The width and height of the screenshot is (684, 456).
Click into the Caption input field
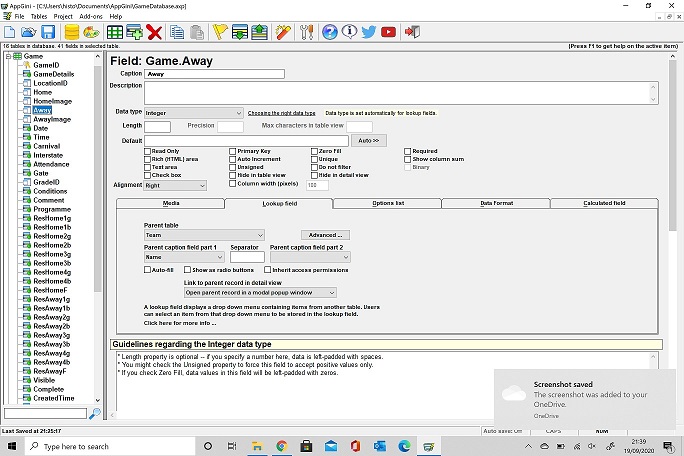[x=214, y=74]
